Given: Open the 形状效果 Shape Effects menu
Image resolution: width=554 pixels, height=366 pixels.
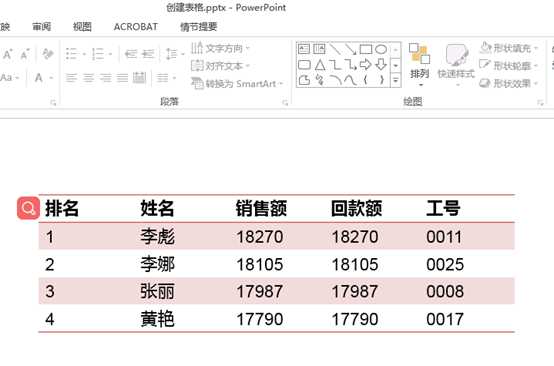Looking at the screenshot, I should [x=509, y=83].
